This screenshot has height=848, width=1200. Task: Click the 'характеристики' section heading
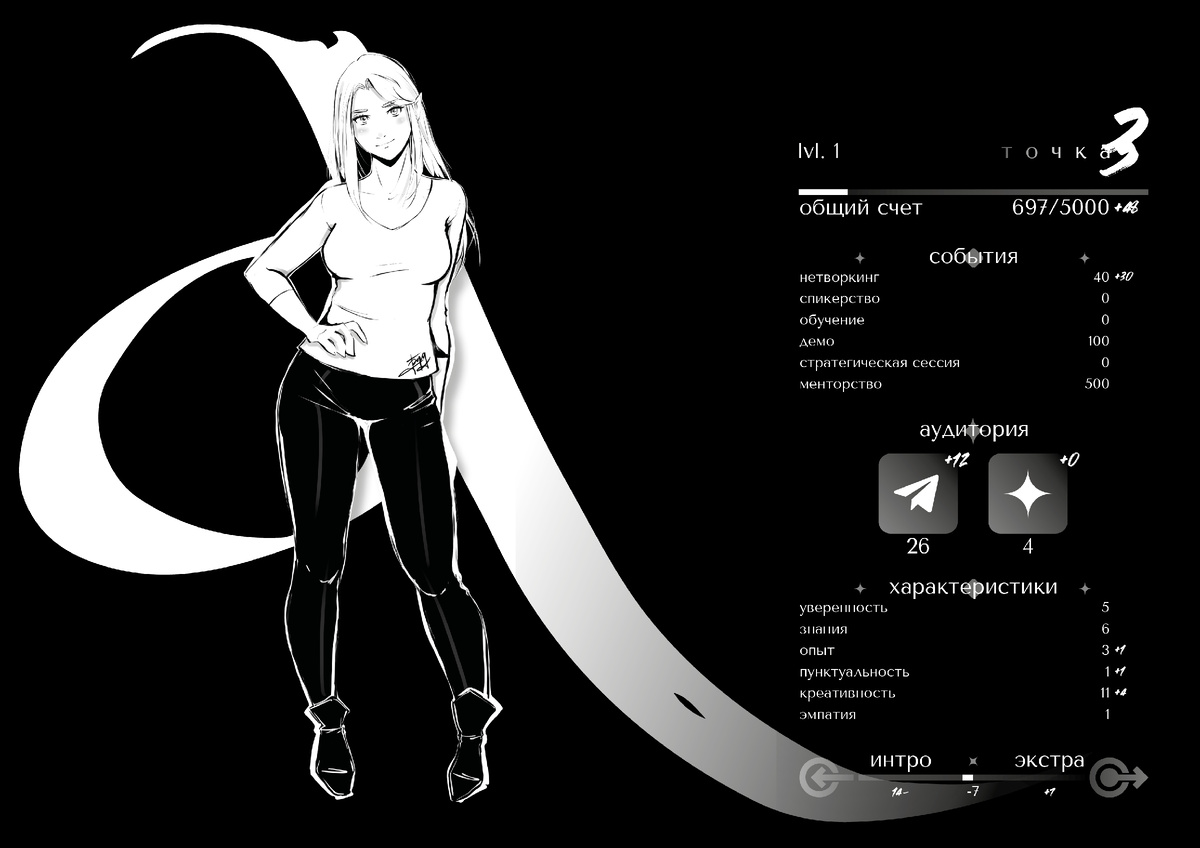pos(973,587)
